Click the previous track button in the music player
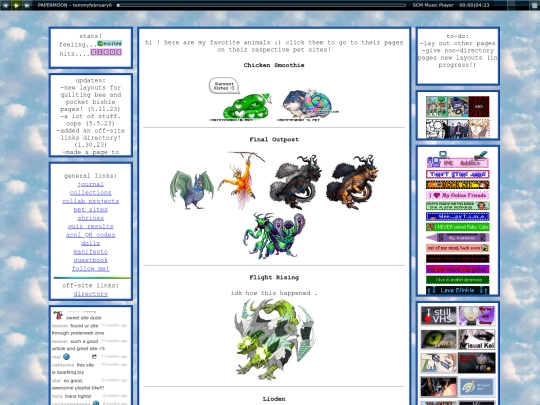 click(6, 5)
